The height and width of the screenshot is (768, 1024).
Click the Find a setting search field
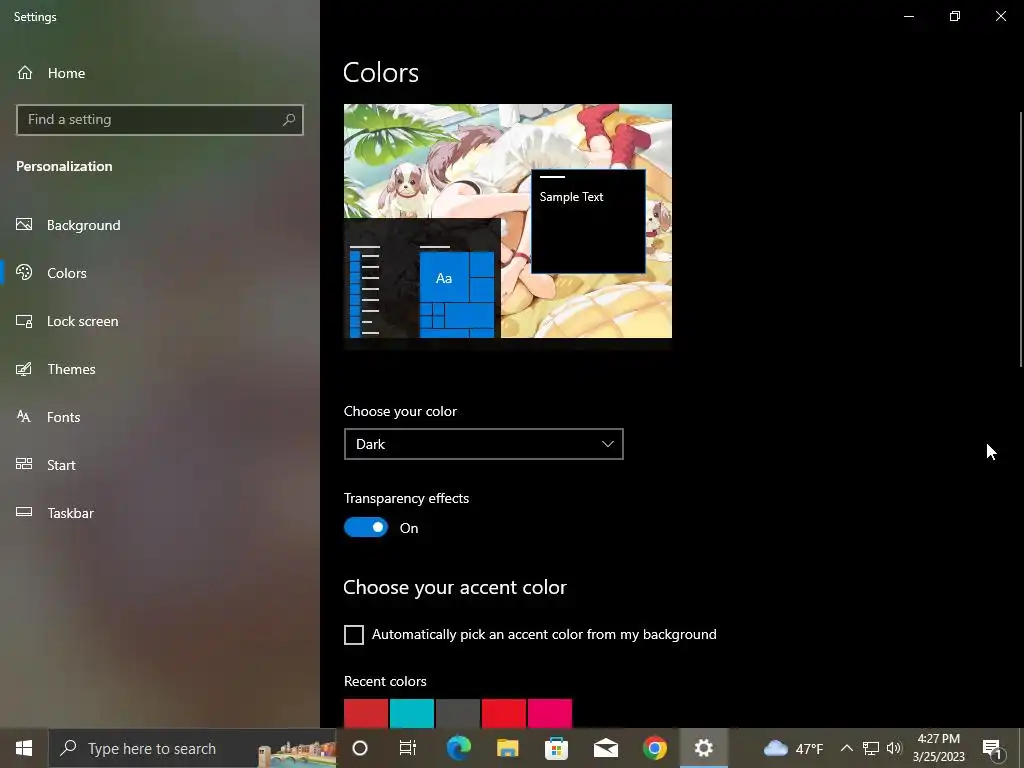point(160,120)
